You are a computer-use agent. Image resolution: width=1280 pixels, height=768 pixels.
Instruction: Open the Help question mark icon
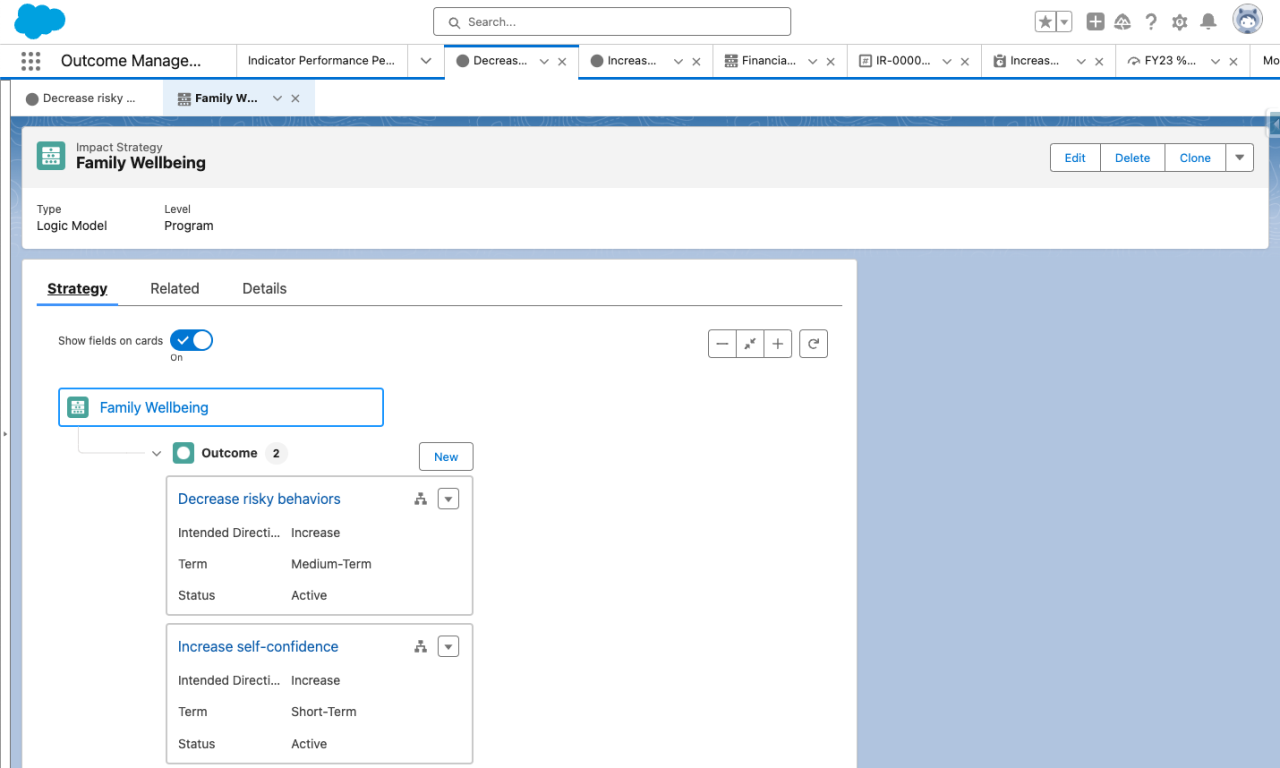pos(1151,22)
